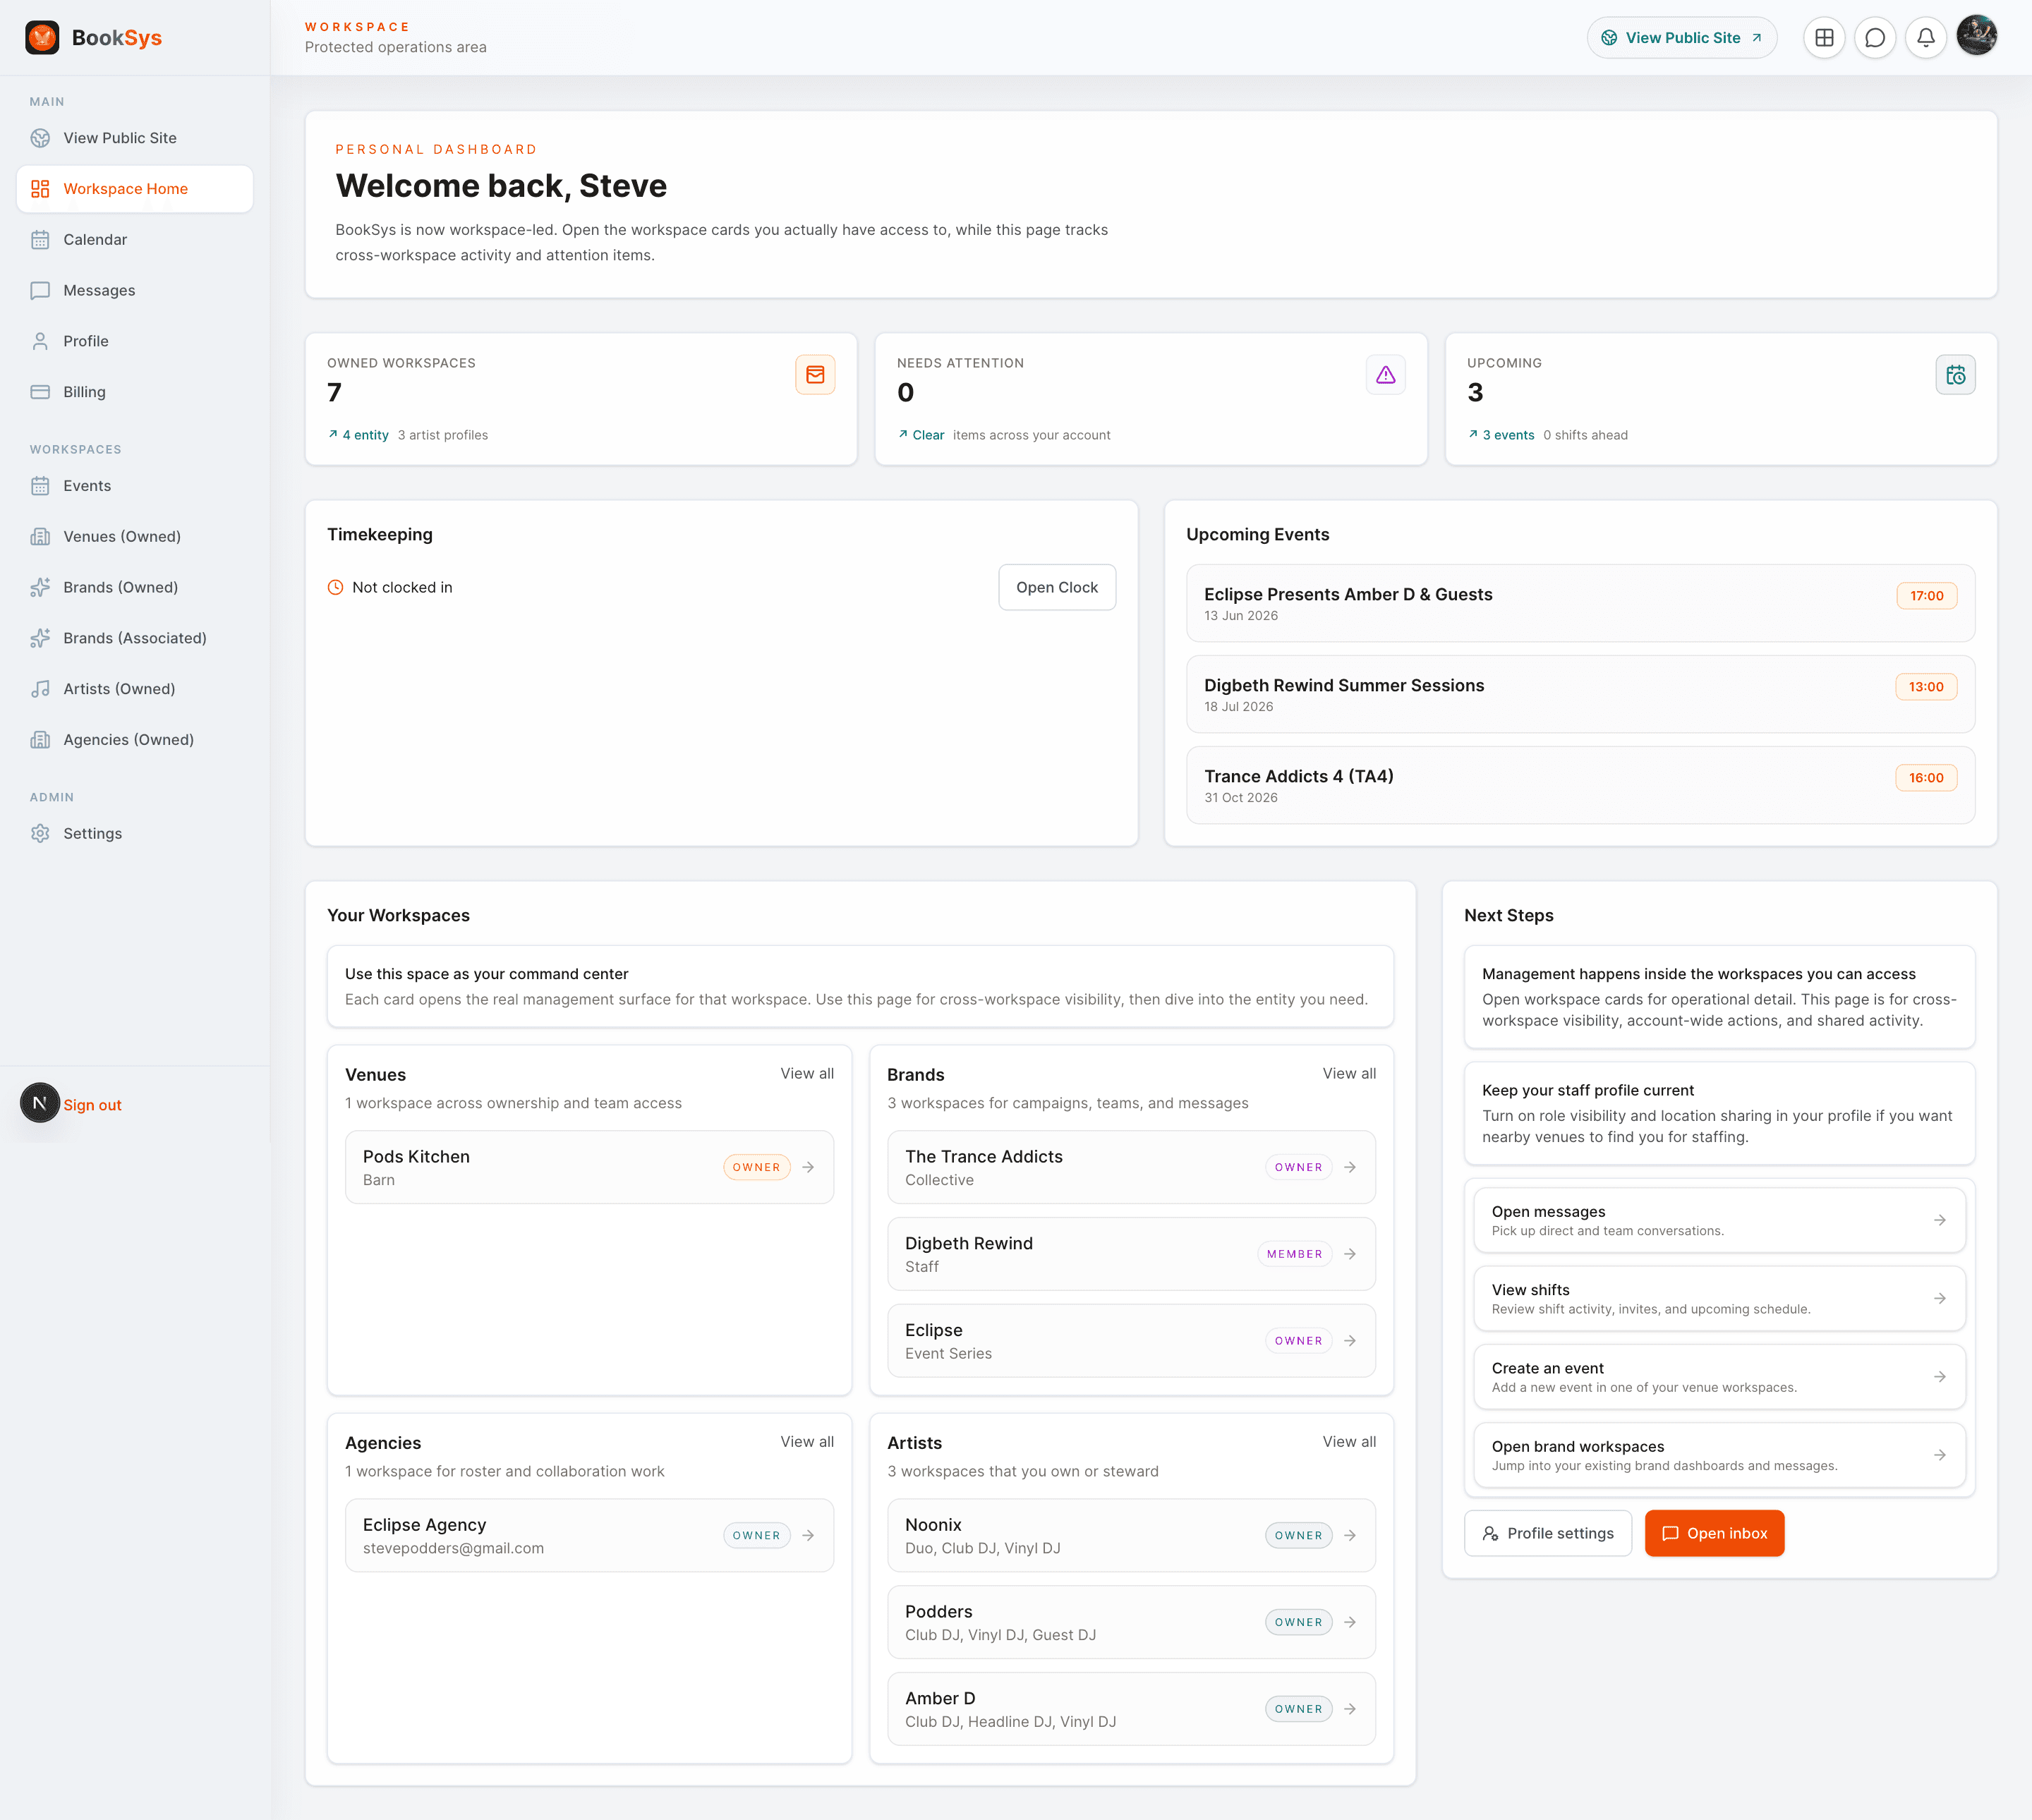The height and width of the screenshot is (1820, 2032).
Task: Open Brands (Owned) in sidebar
Action: coord(135,588)
